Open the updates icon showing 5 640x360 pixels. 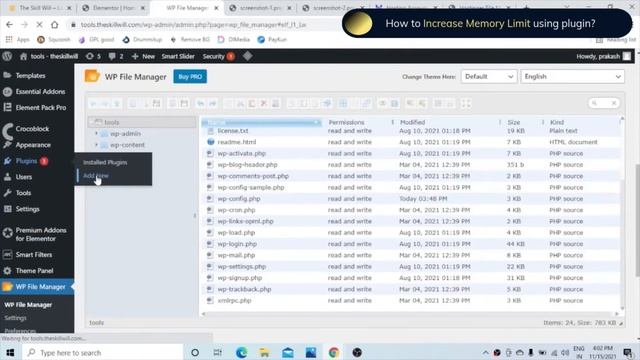[93, 56]
